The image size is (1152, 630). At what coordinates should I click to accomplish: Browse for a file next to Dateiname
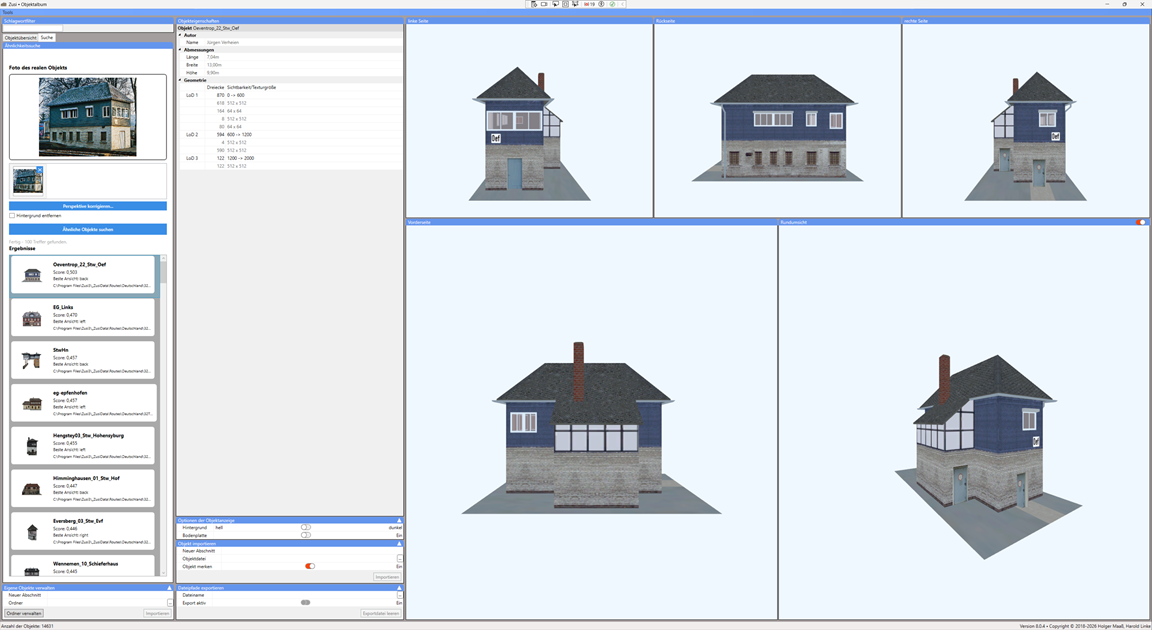click(x=400, y=595)
